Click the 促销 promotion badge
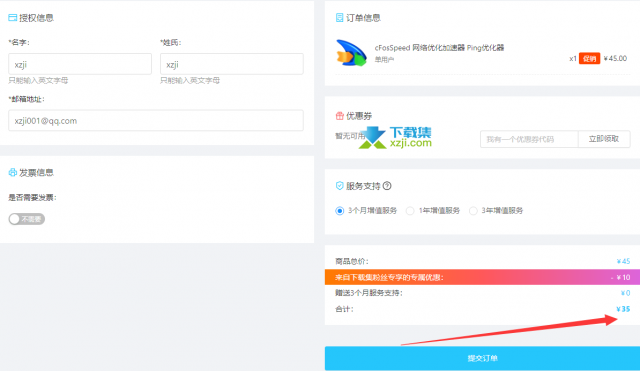The height and width of the screenshot is (371, 640). coord(589,59)
